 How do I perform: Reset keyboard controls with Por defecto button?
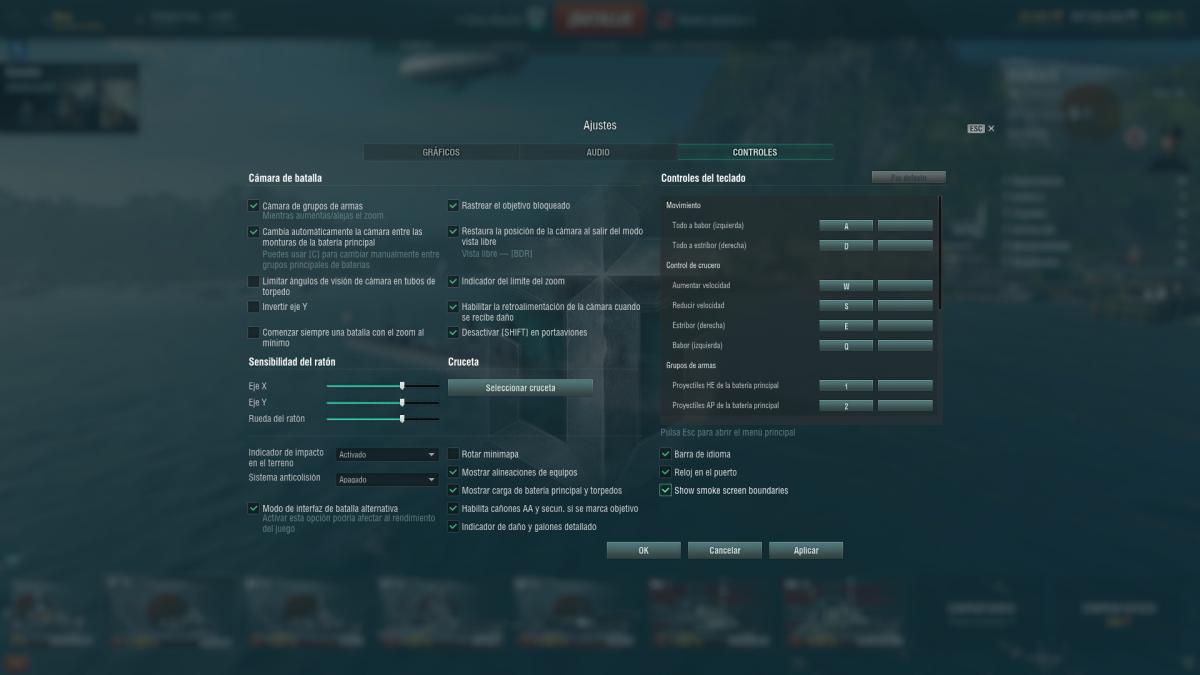pyautogui.click(x=909, y=178)
